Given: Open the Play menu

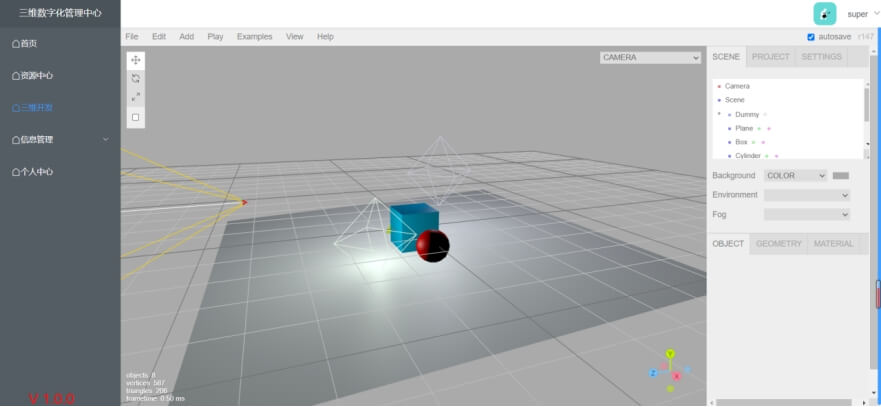Looking at the screenshot, I should [x=215, y=37].
